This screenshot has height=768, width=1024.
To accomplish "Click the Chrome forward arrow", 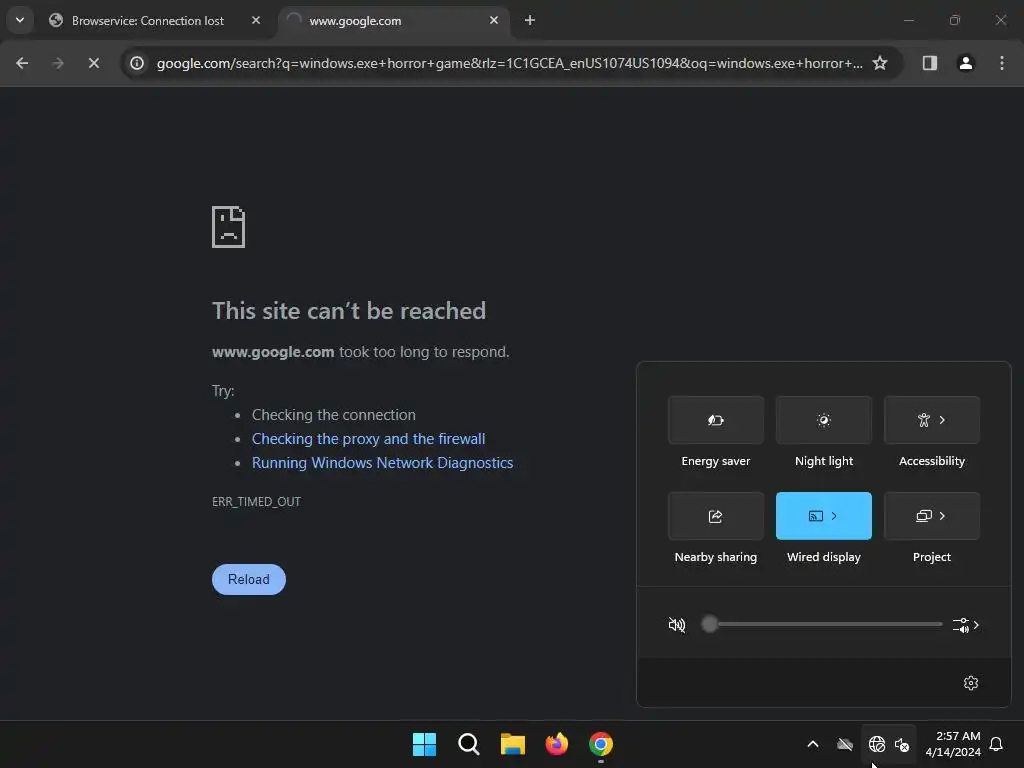I will pyautogui.click(x=58, y=63).
